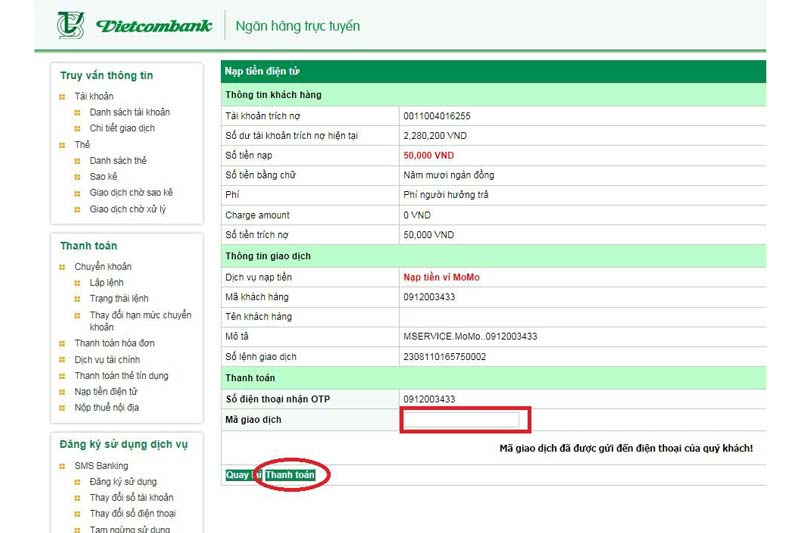The image size is (800, 533).
Task: Open Thanh toán hóa đơn
Action: [x=114, y=343]
